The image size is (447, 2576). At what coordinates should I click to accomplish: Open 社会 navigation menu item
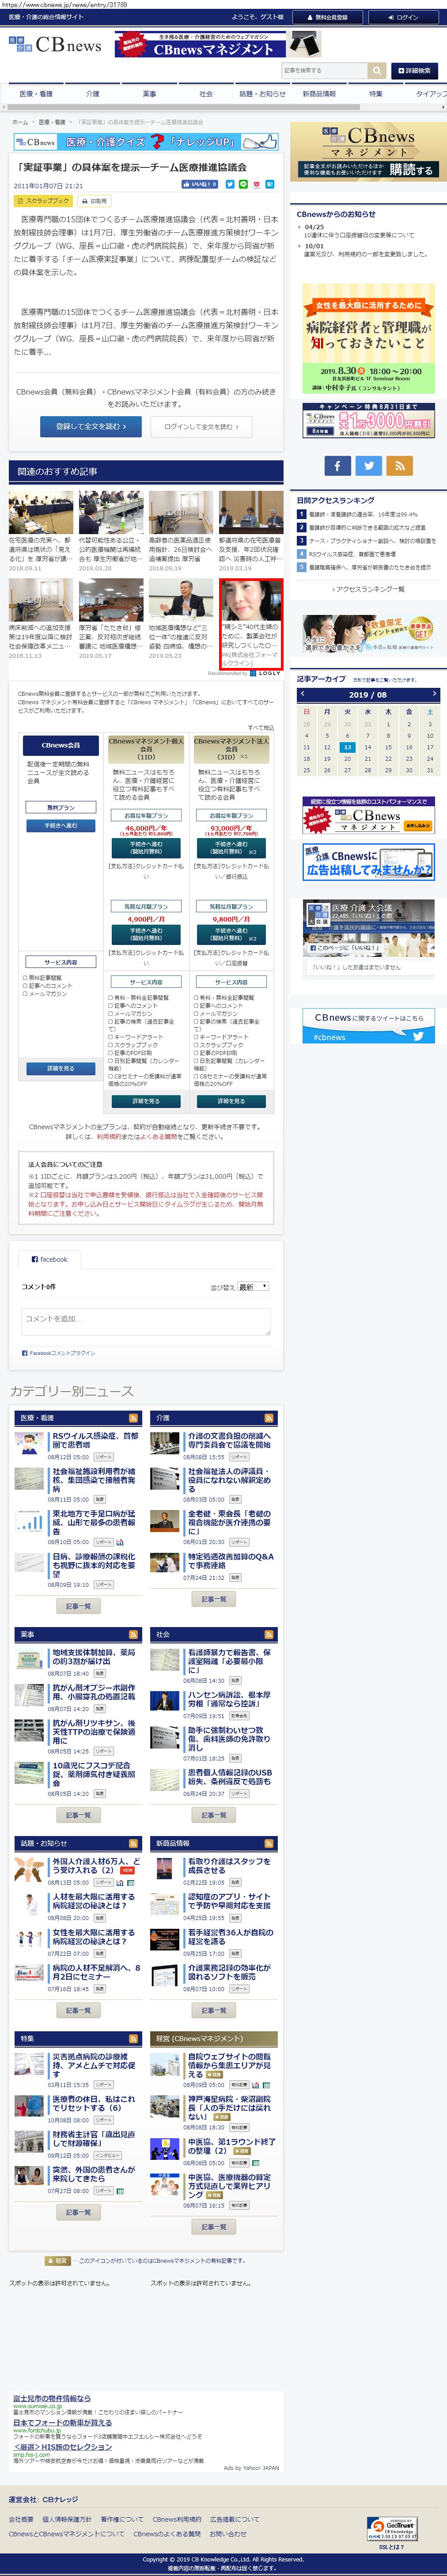tap(205, 94)
